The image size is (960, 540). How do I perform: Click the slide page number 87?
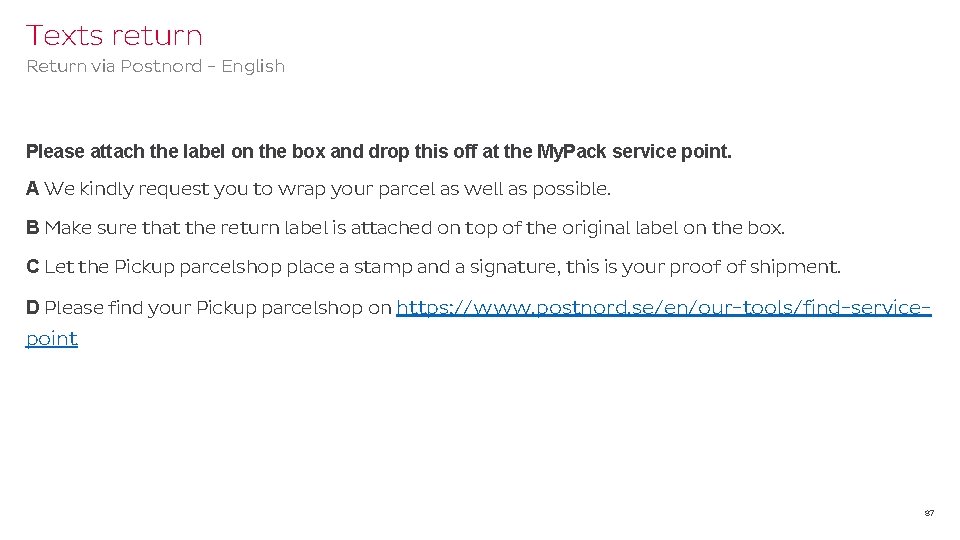(929, 513)
